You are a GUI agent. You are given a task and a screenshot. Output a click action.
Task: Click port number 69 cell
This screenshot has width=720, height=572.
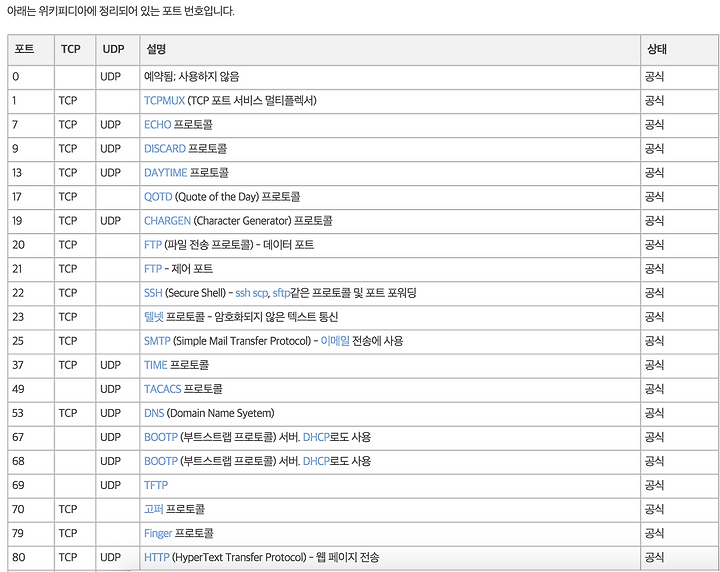click(x=31, y=485)
